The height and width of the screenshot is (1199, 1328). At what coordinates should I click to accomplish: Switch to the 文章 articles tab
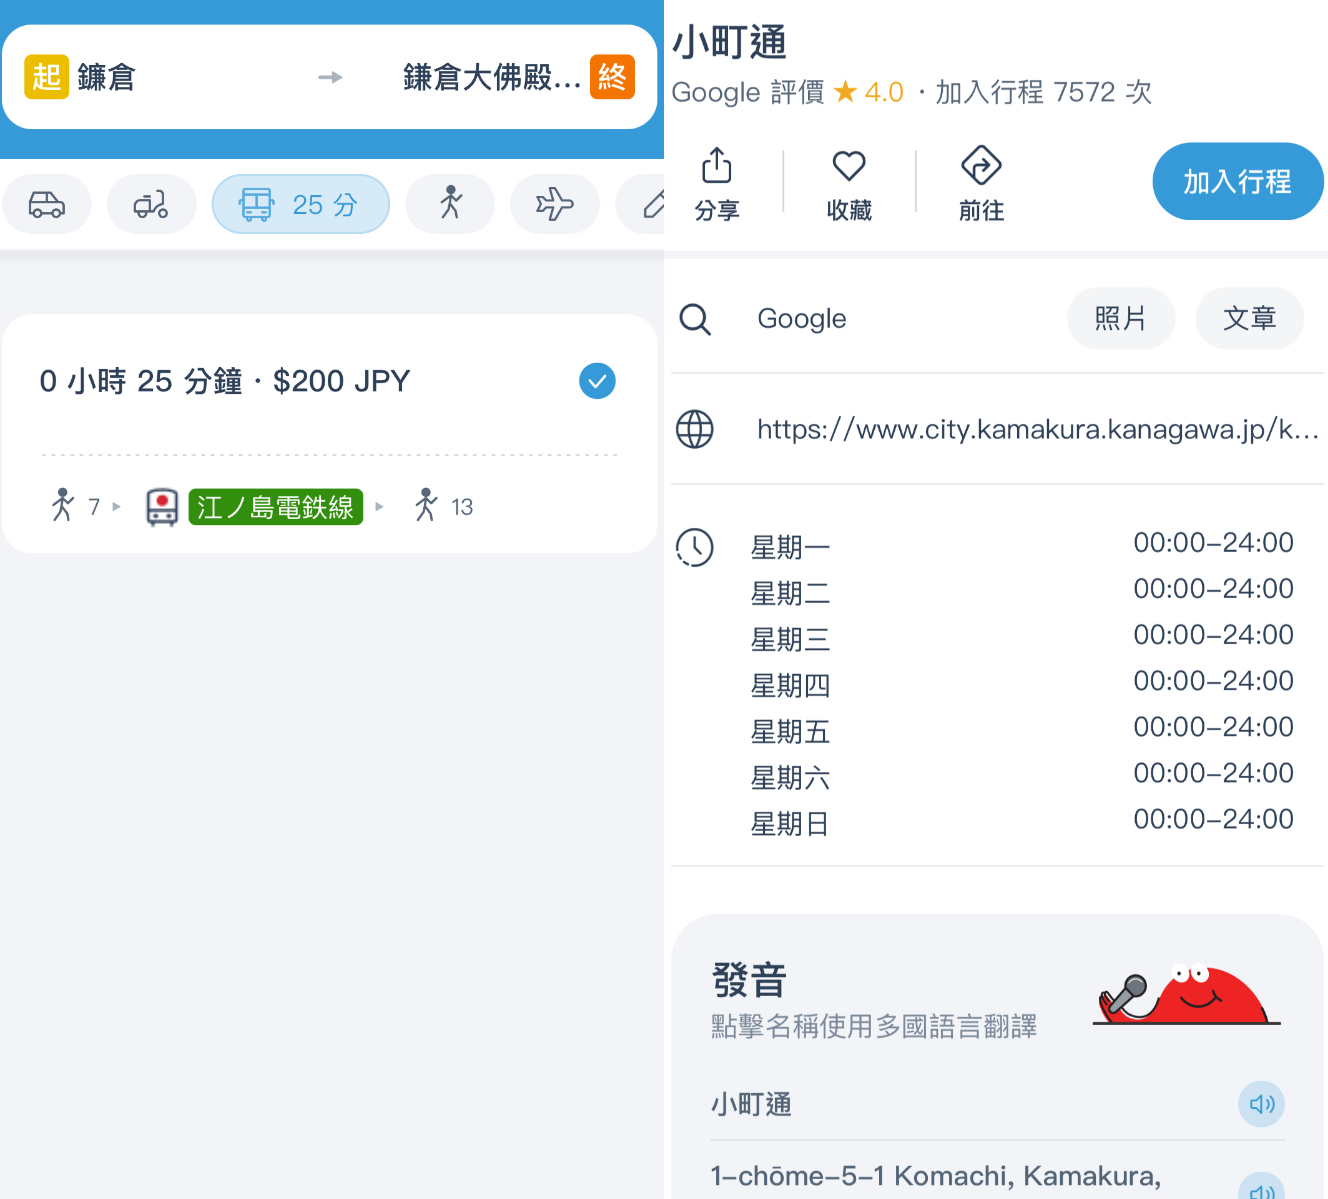[1249, 318]
